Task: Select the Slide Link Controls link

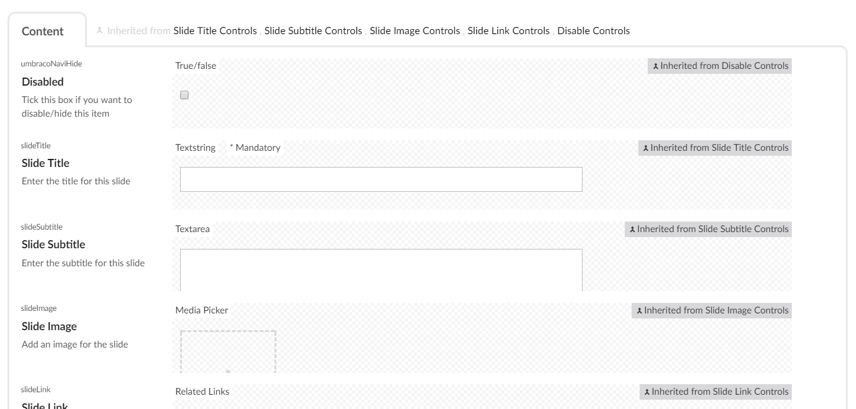Action: (x=508, y=31)
